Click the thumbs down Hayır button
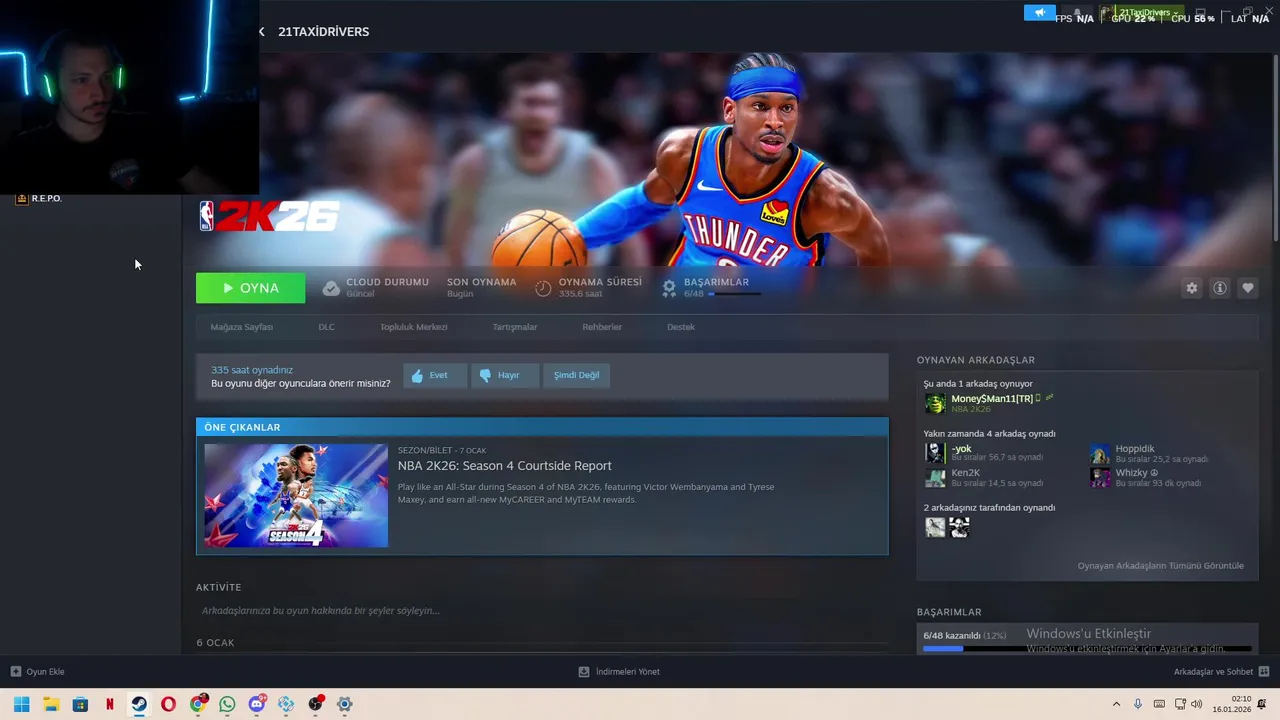1280x720 pixels. tap(505, 375)
